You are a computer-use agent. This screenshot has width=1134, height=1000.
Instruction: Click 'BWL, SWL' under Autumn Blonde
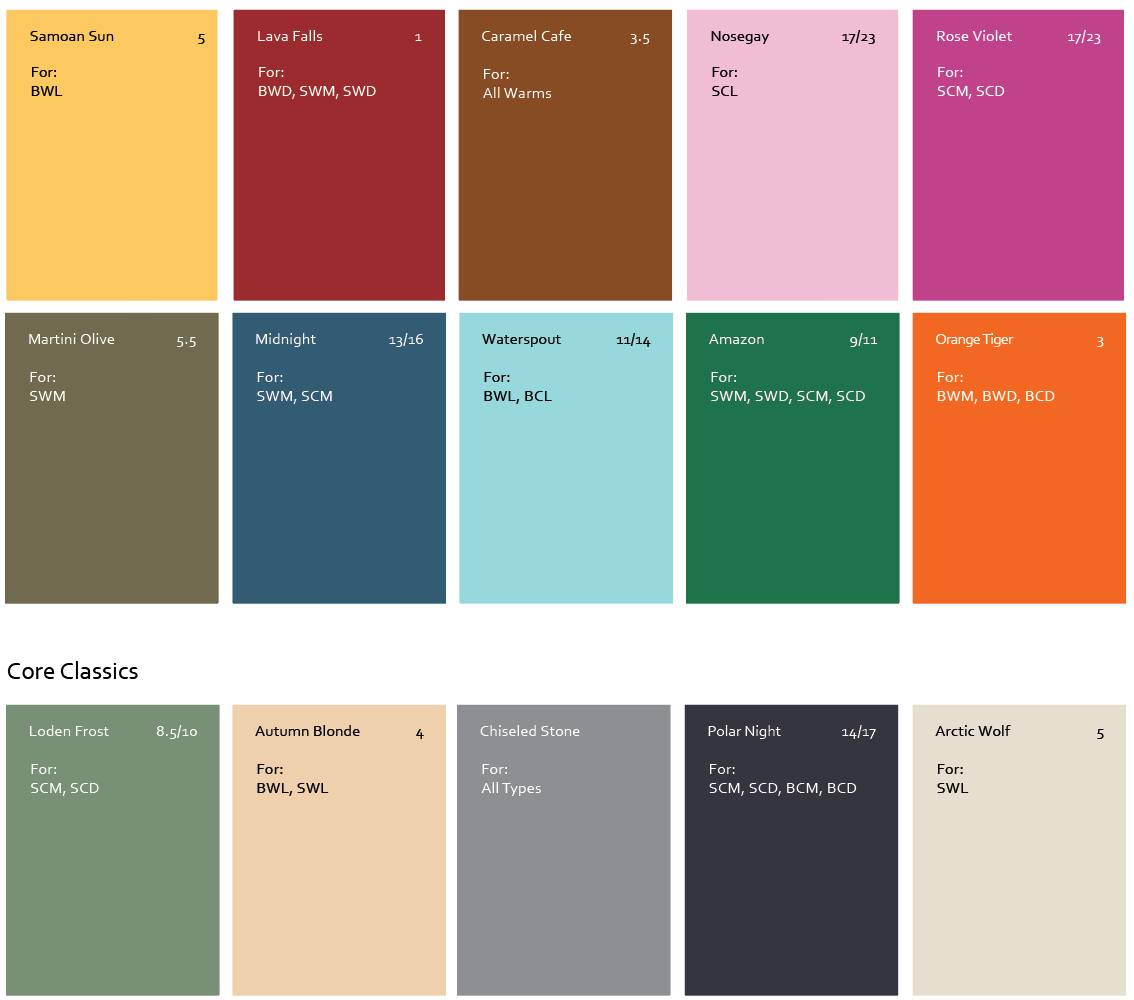click(292, 788)
